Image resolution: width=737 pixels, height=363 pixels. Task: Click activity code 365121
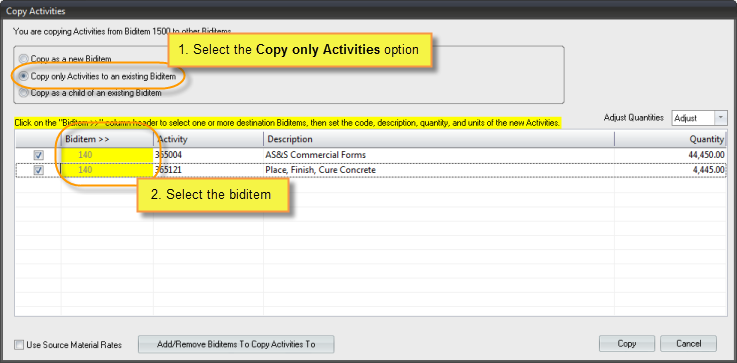[168, 170]
